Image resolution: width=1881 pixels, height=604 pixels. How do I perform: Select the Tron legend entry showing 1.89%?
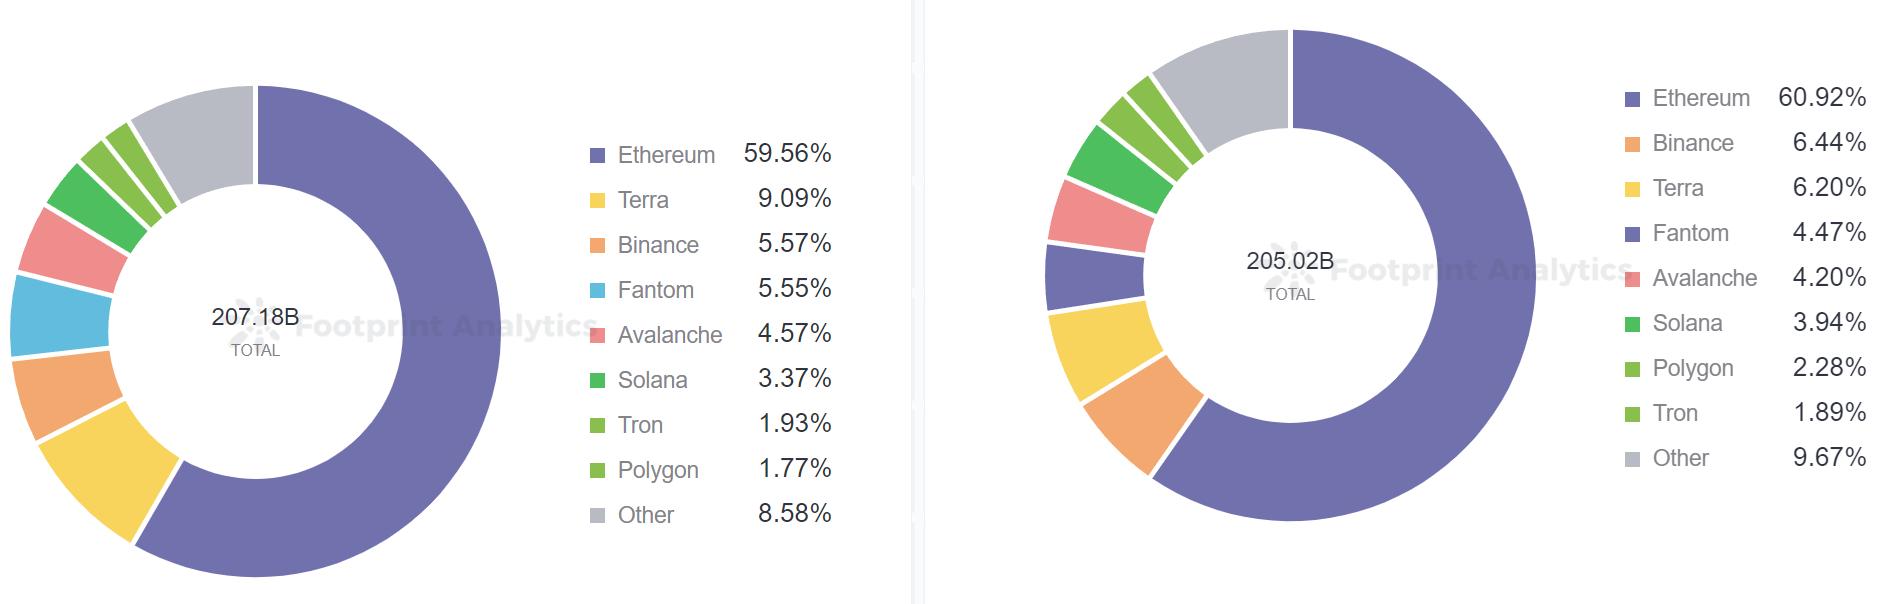[x=1675, y=413]
